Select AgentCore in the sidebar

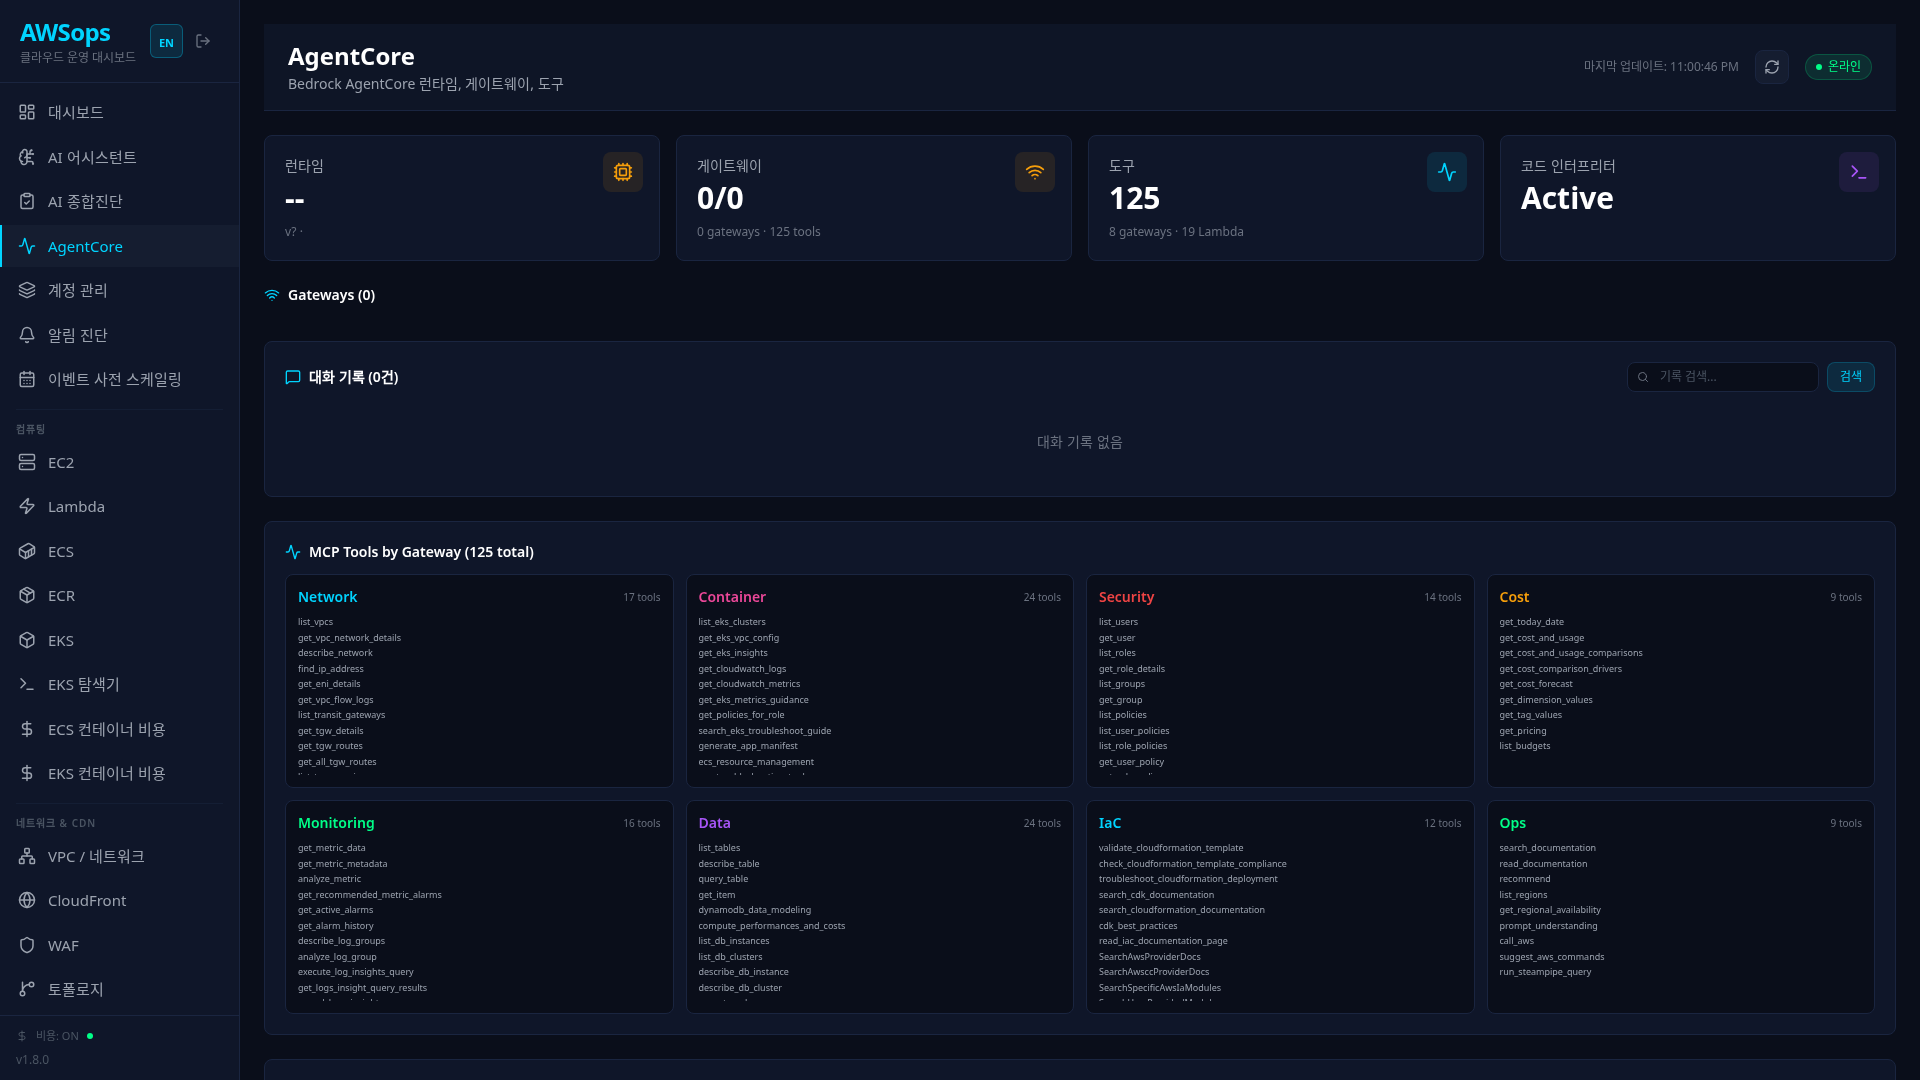pos(120,246)
